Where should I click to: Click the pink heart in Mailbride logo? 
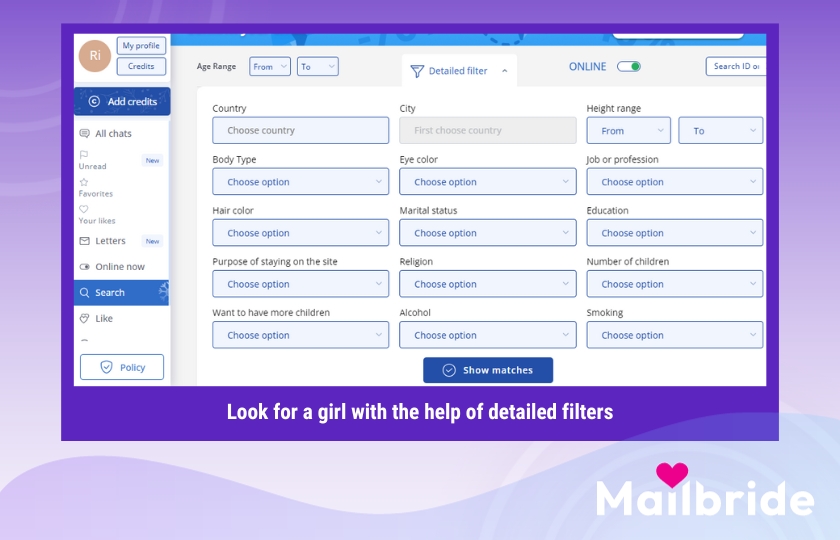(672, 475)
